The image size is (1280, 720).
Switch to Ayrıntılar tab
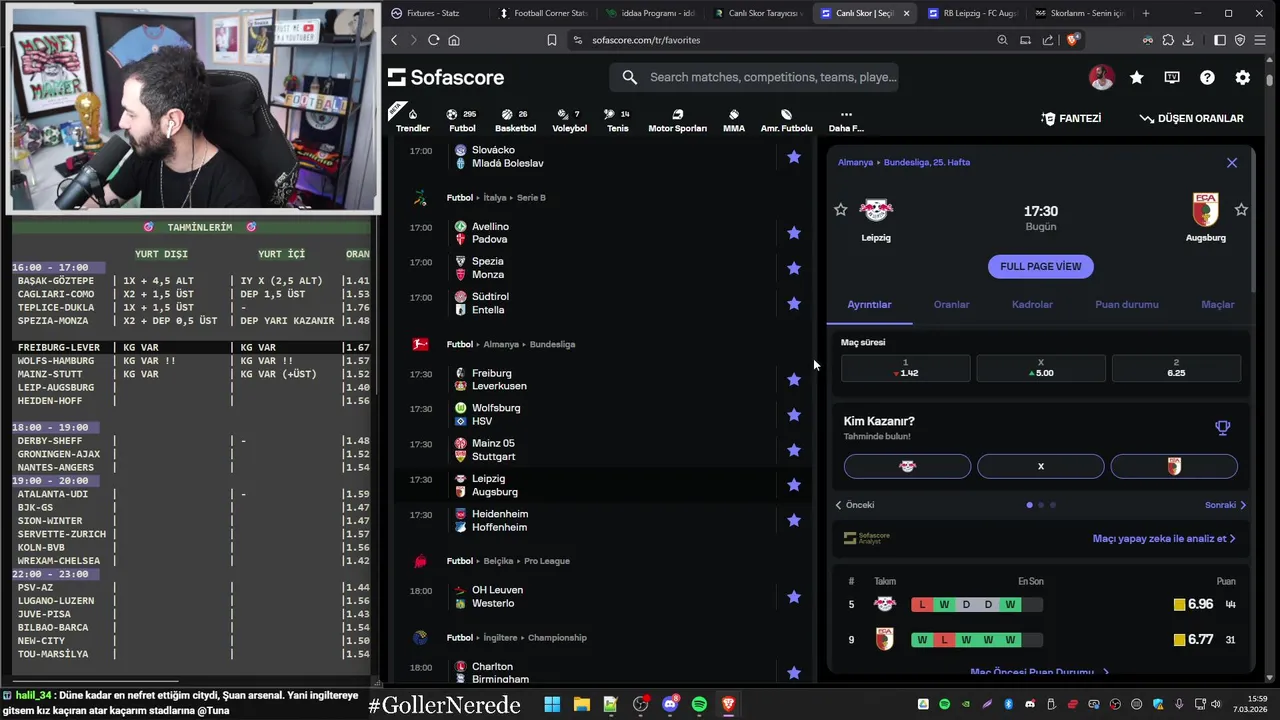pos(869,304)
